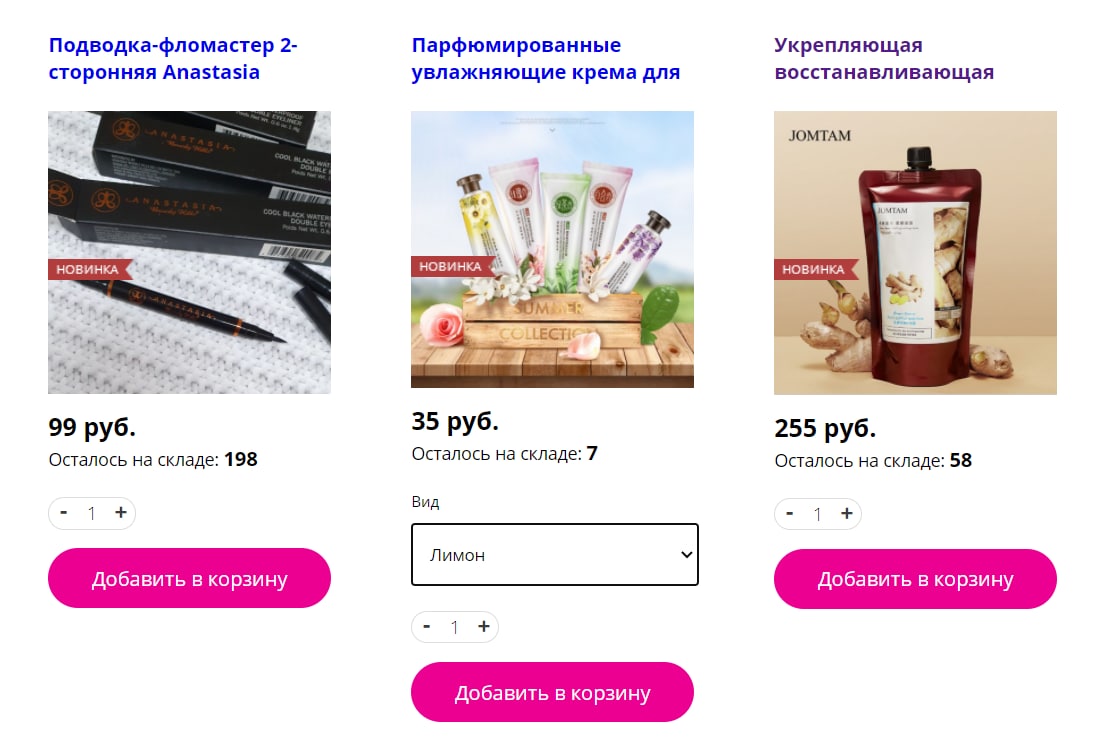Screen dimensions: 1101x741
Task: Open the Парфюмированные увлажняющие крема link
Action: pyautogui.click(x=546, y=58)
